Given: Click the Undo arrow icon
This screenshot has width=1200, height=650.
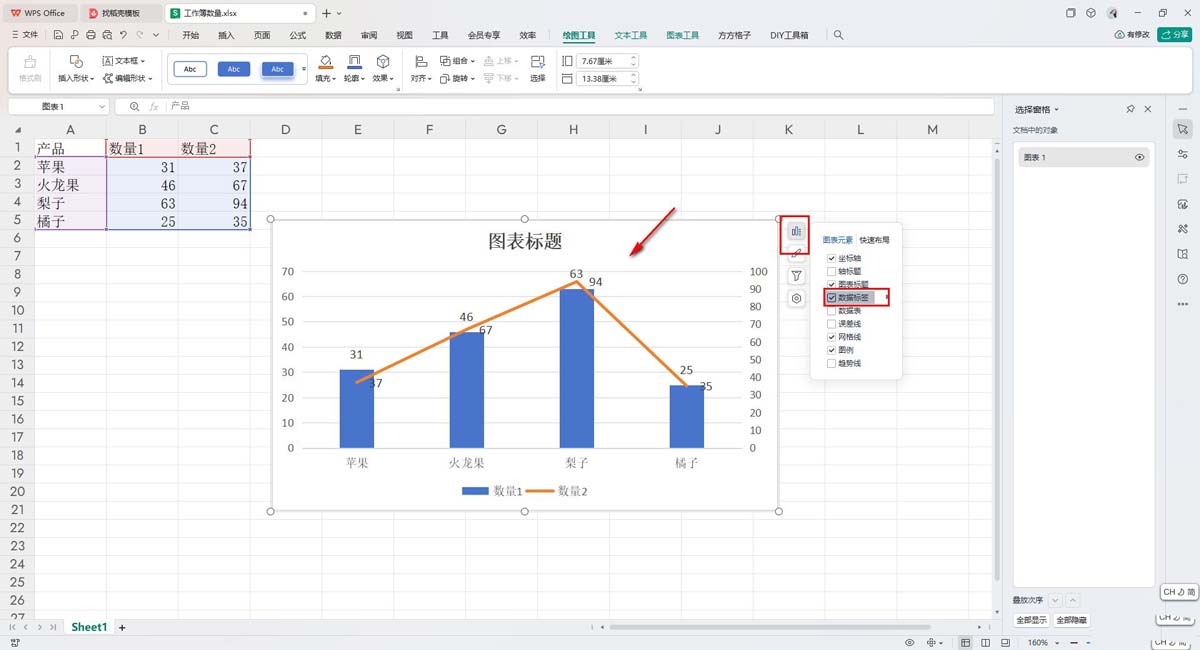Looking at the screenshot, I should (x=124, y=35).
